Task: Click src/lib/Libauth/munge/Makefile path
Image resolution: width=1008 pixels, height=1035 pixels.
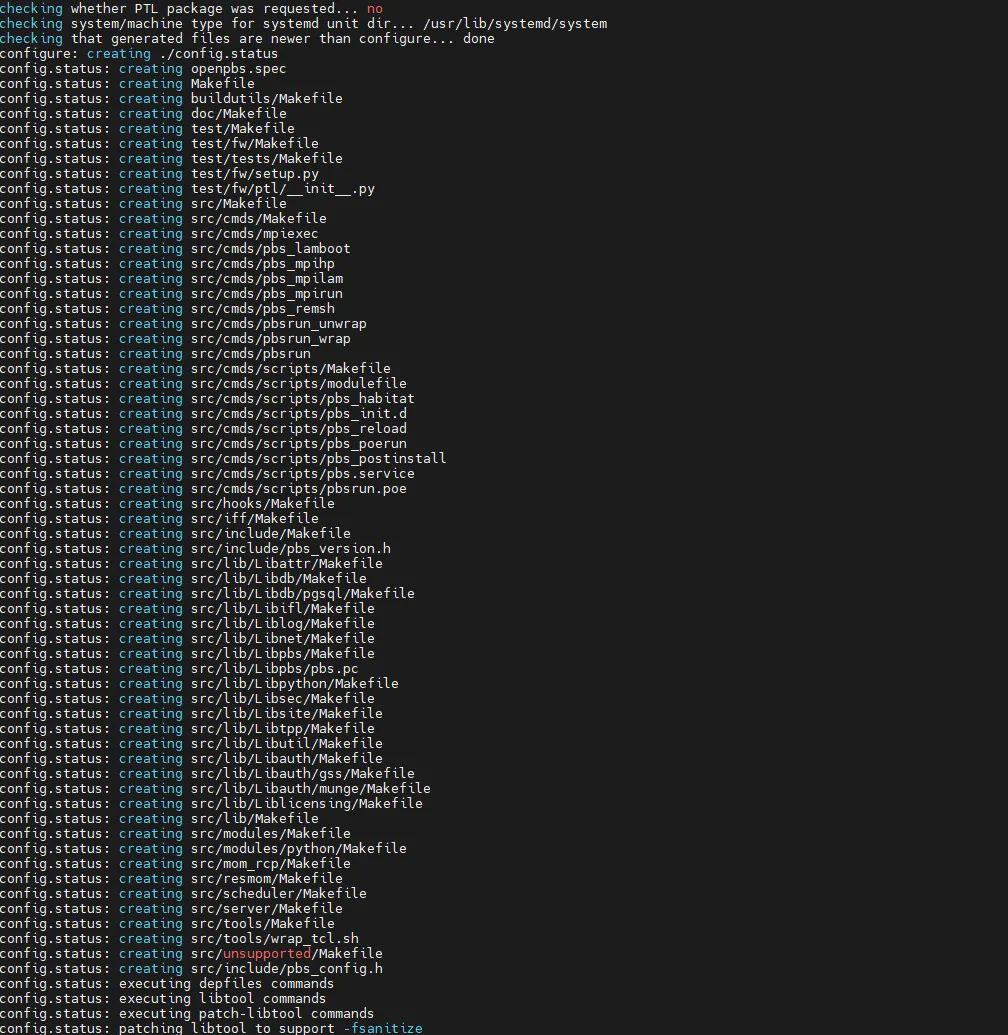Action: (x=310, y=789)
